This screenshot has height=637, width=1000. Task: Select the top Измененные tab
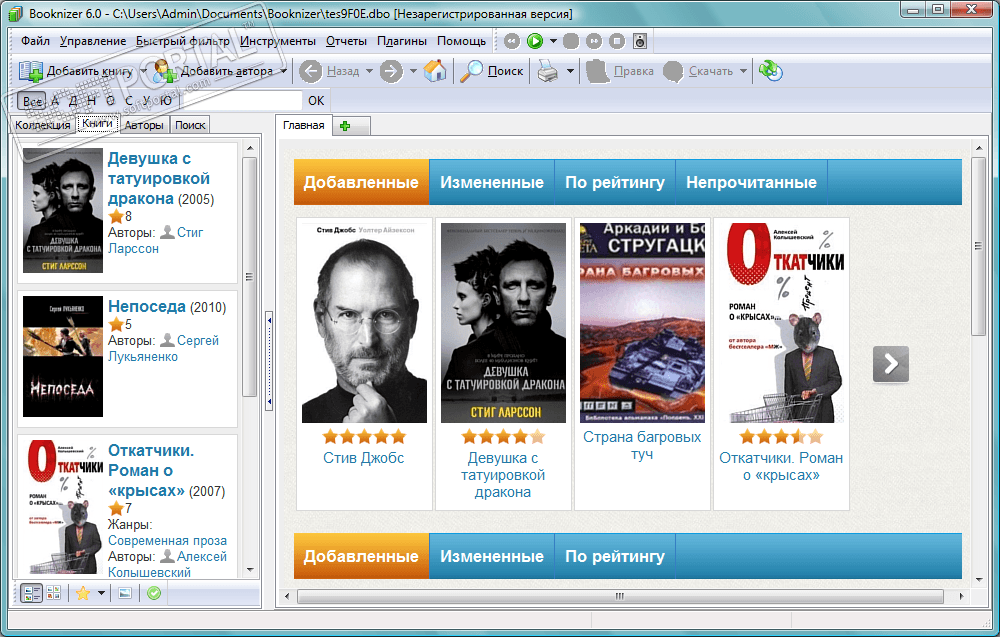tap(492, 182)
